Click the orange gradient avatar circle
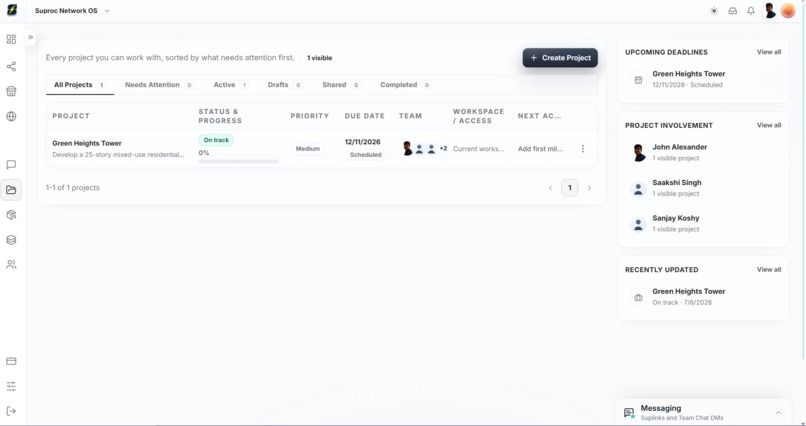The height and width of the screenshot is (426, 806). (788, 11)
